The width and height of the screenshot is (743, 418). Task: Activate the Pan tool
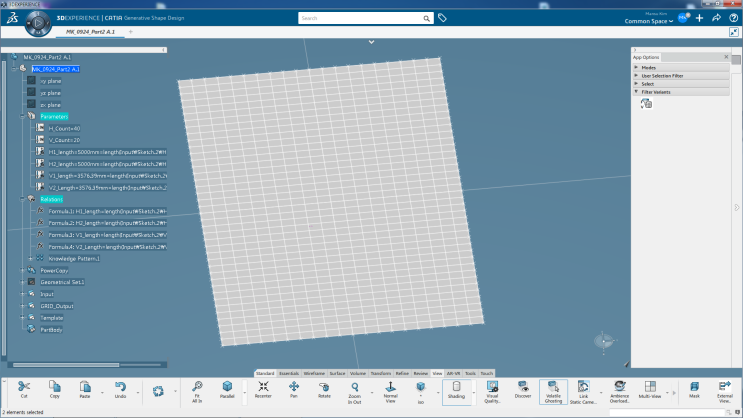click(294, 390)
